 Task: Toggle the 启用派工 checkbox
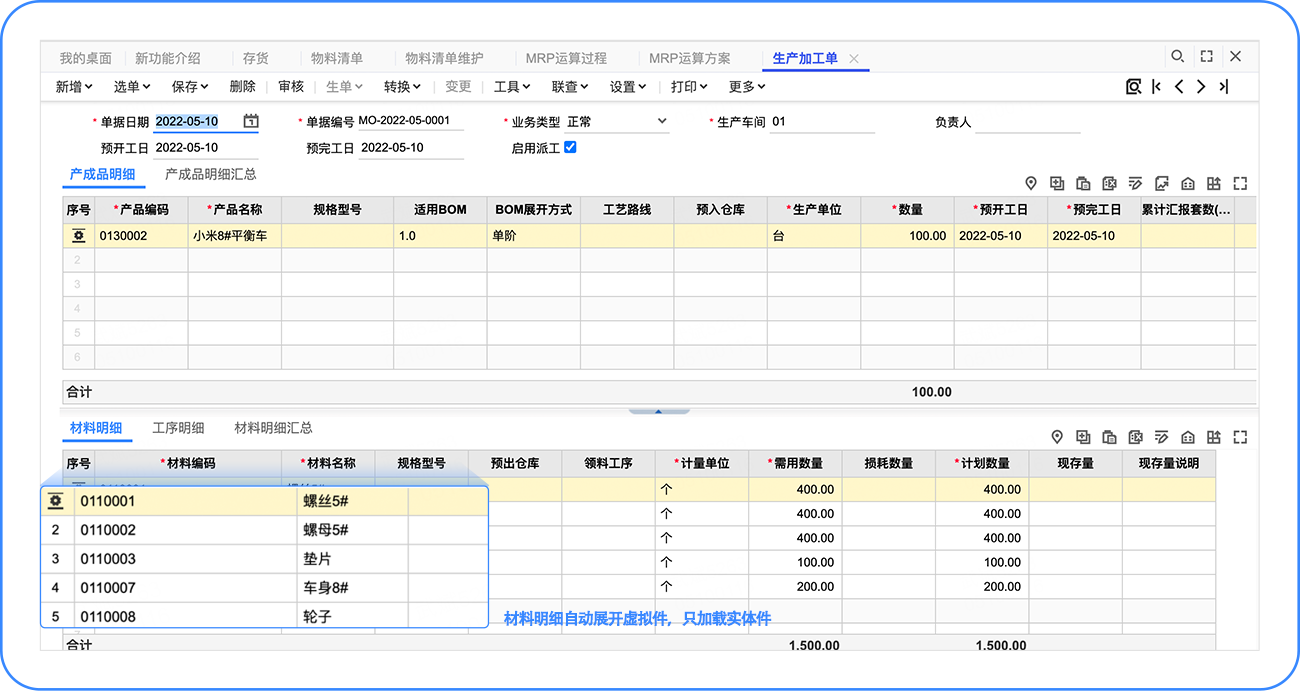tap(570, 147)
